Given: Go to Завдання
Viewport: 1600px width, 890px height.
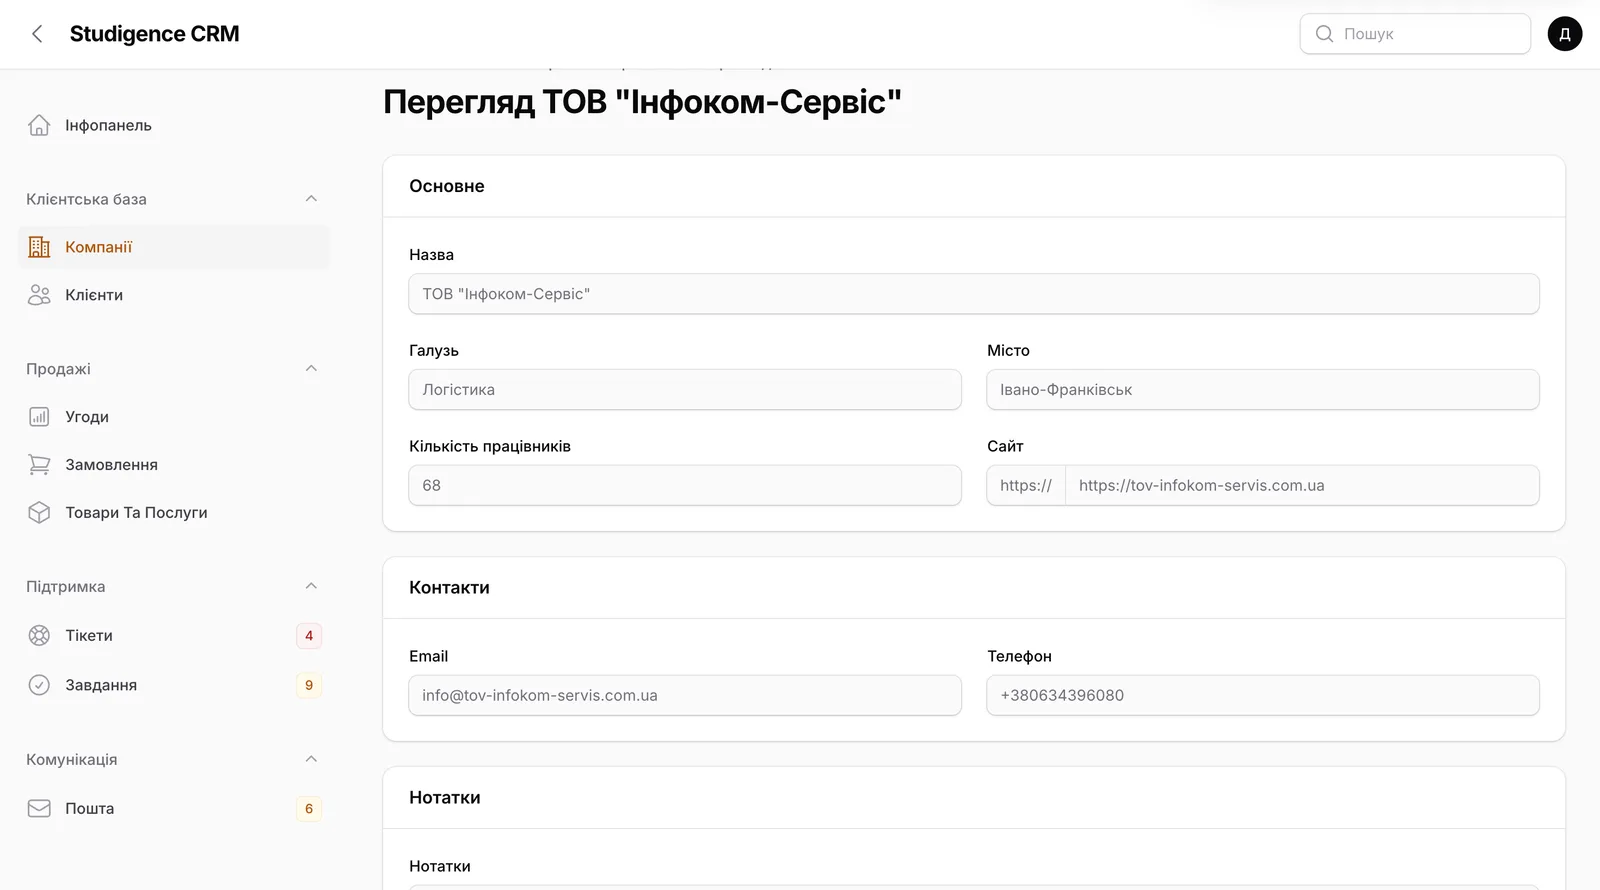Looking at the screenshot, I should pyautogui.click(x=174, y=685).
